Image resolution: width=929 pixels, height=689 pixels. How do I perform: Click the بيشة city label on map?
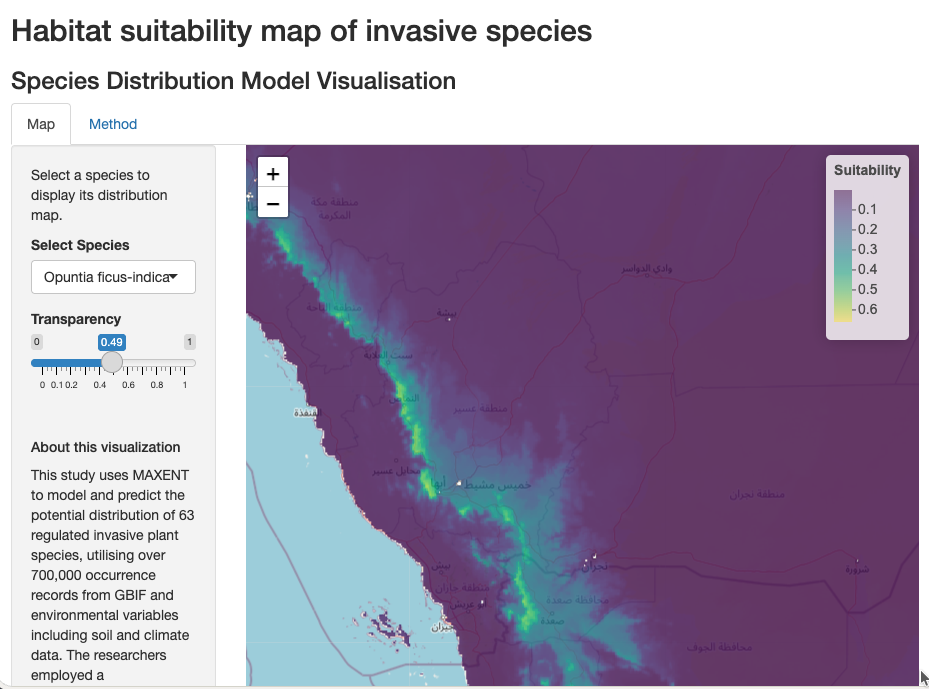(447, 313)
